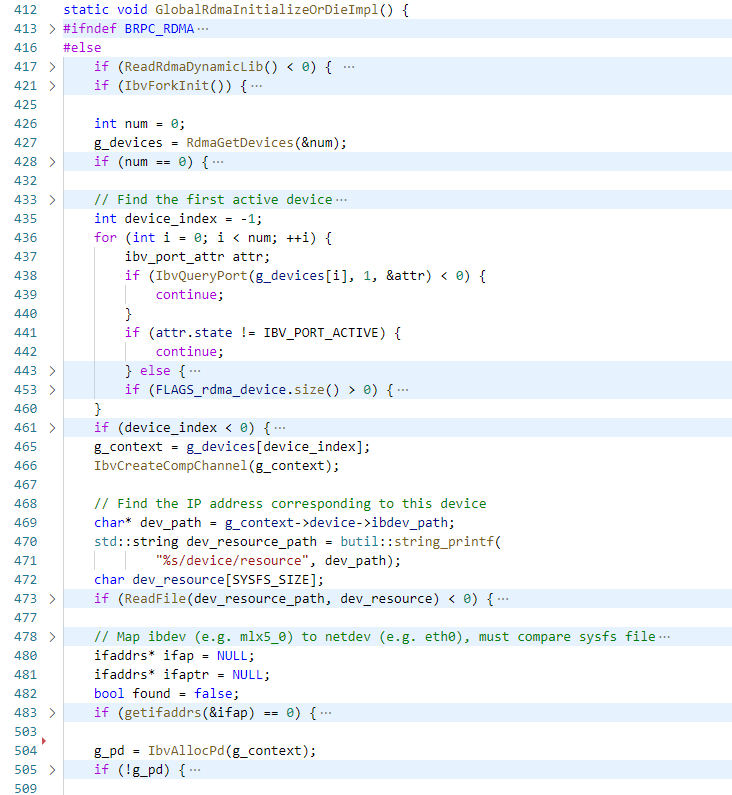Click line number 412

pyautogui.click(x=25, y=10)
